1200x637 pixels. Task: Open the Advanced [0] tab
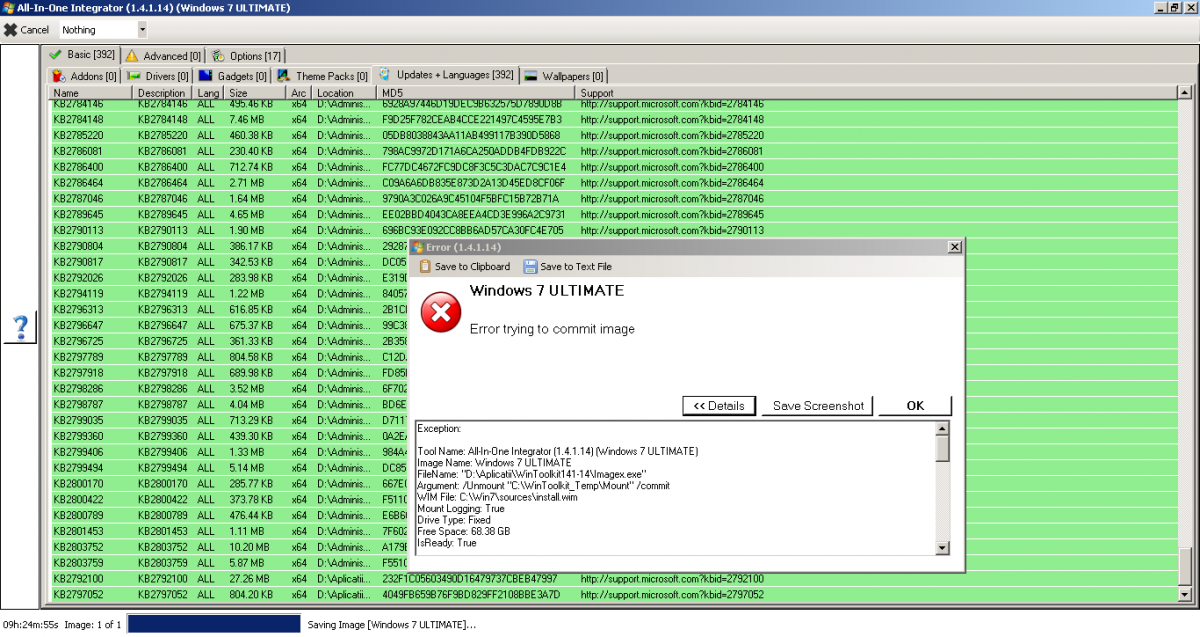(162, 56)
